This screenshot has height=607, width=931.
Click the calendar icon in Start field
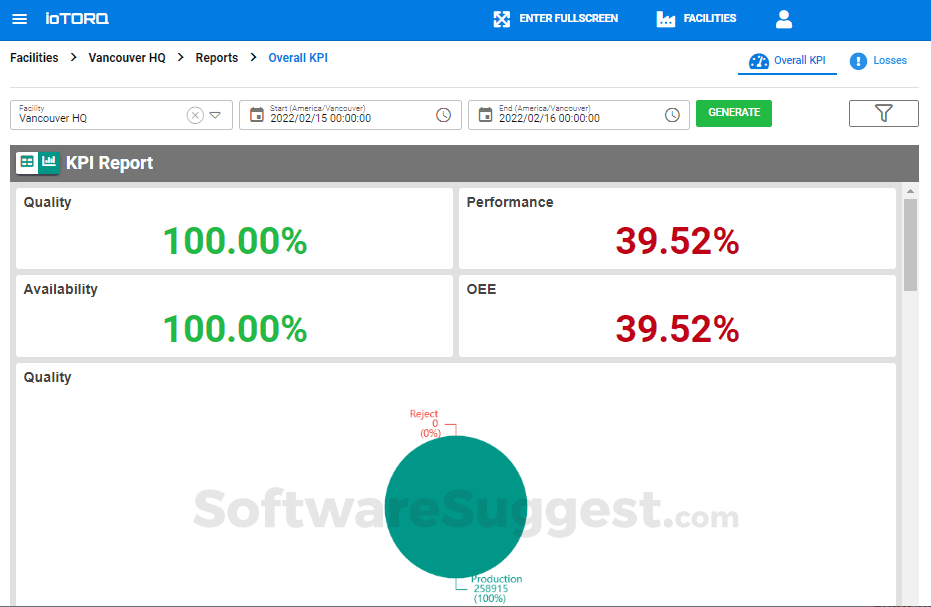(254, 114)
